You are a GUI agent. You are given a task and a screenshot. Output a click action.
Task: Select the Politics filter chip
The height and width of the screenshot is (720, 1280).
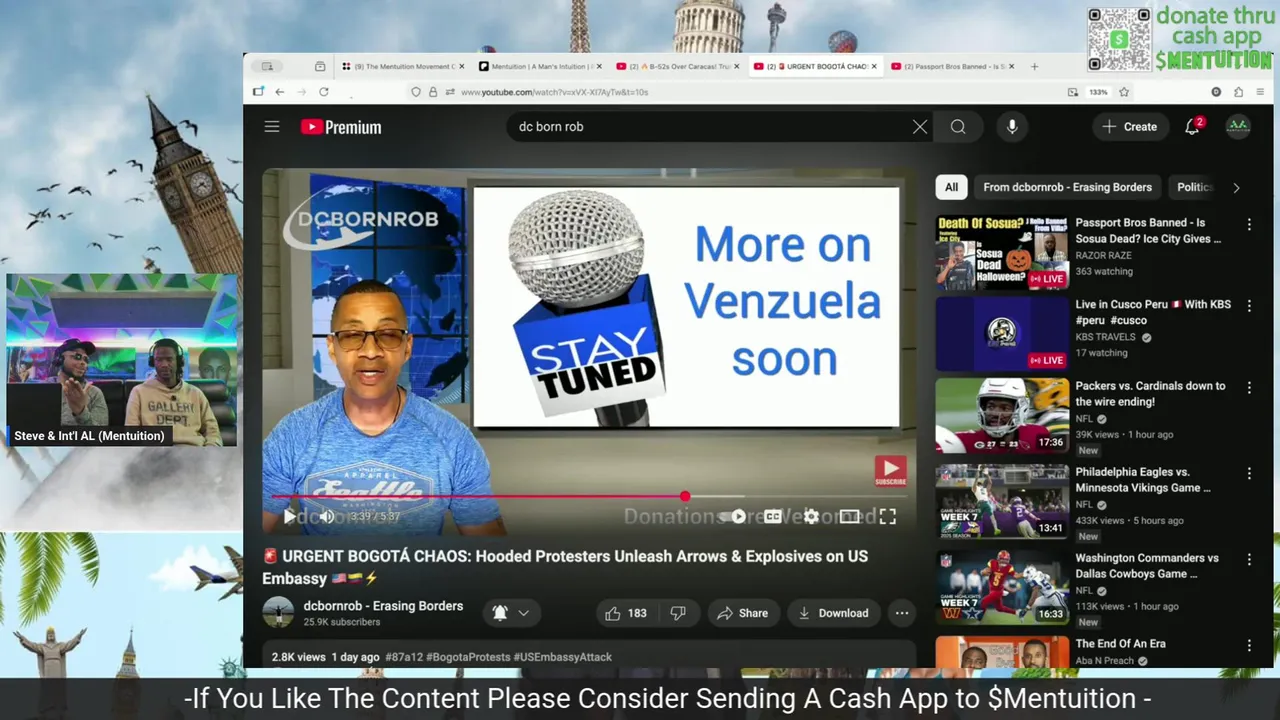pos(1194,187)
